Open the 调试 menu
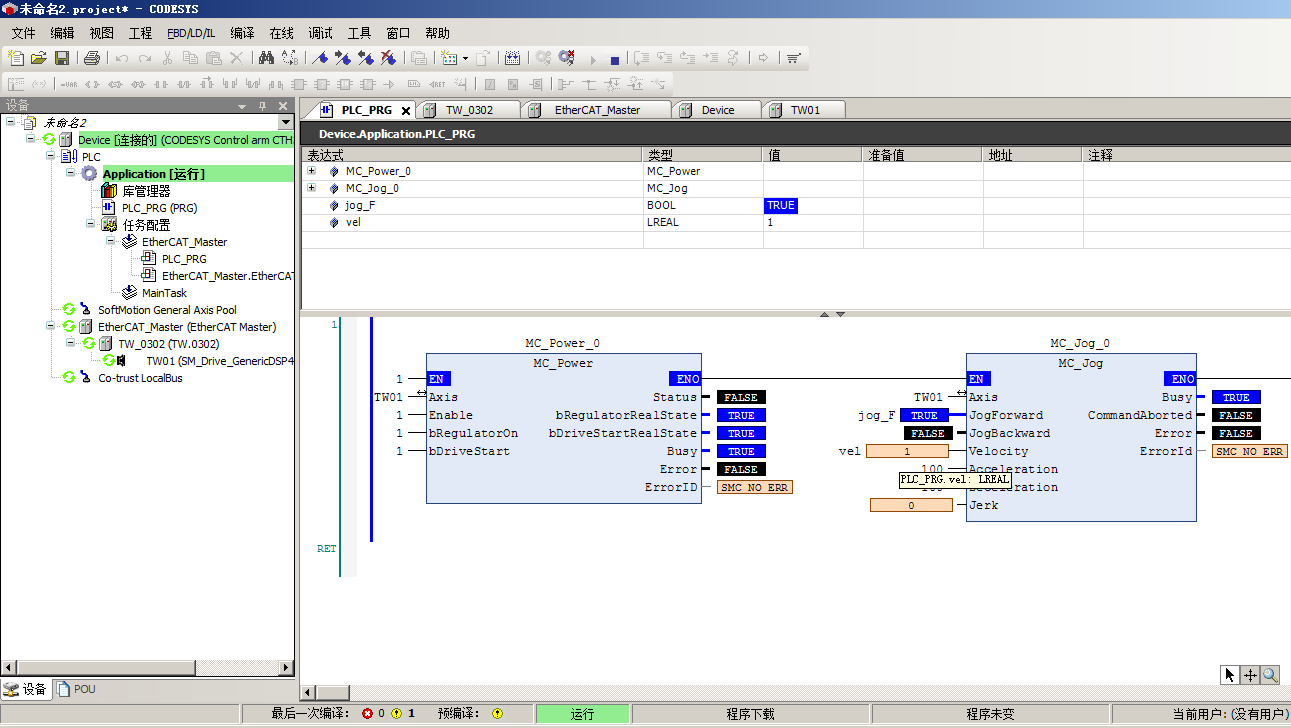Viewport: 1291px width, 728px height. click(x=321, y=33)
